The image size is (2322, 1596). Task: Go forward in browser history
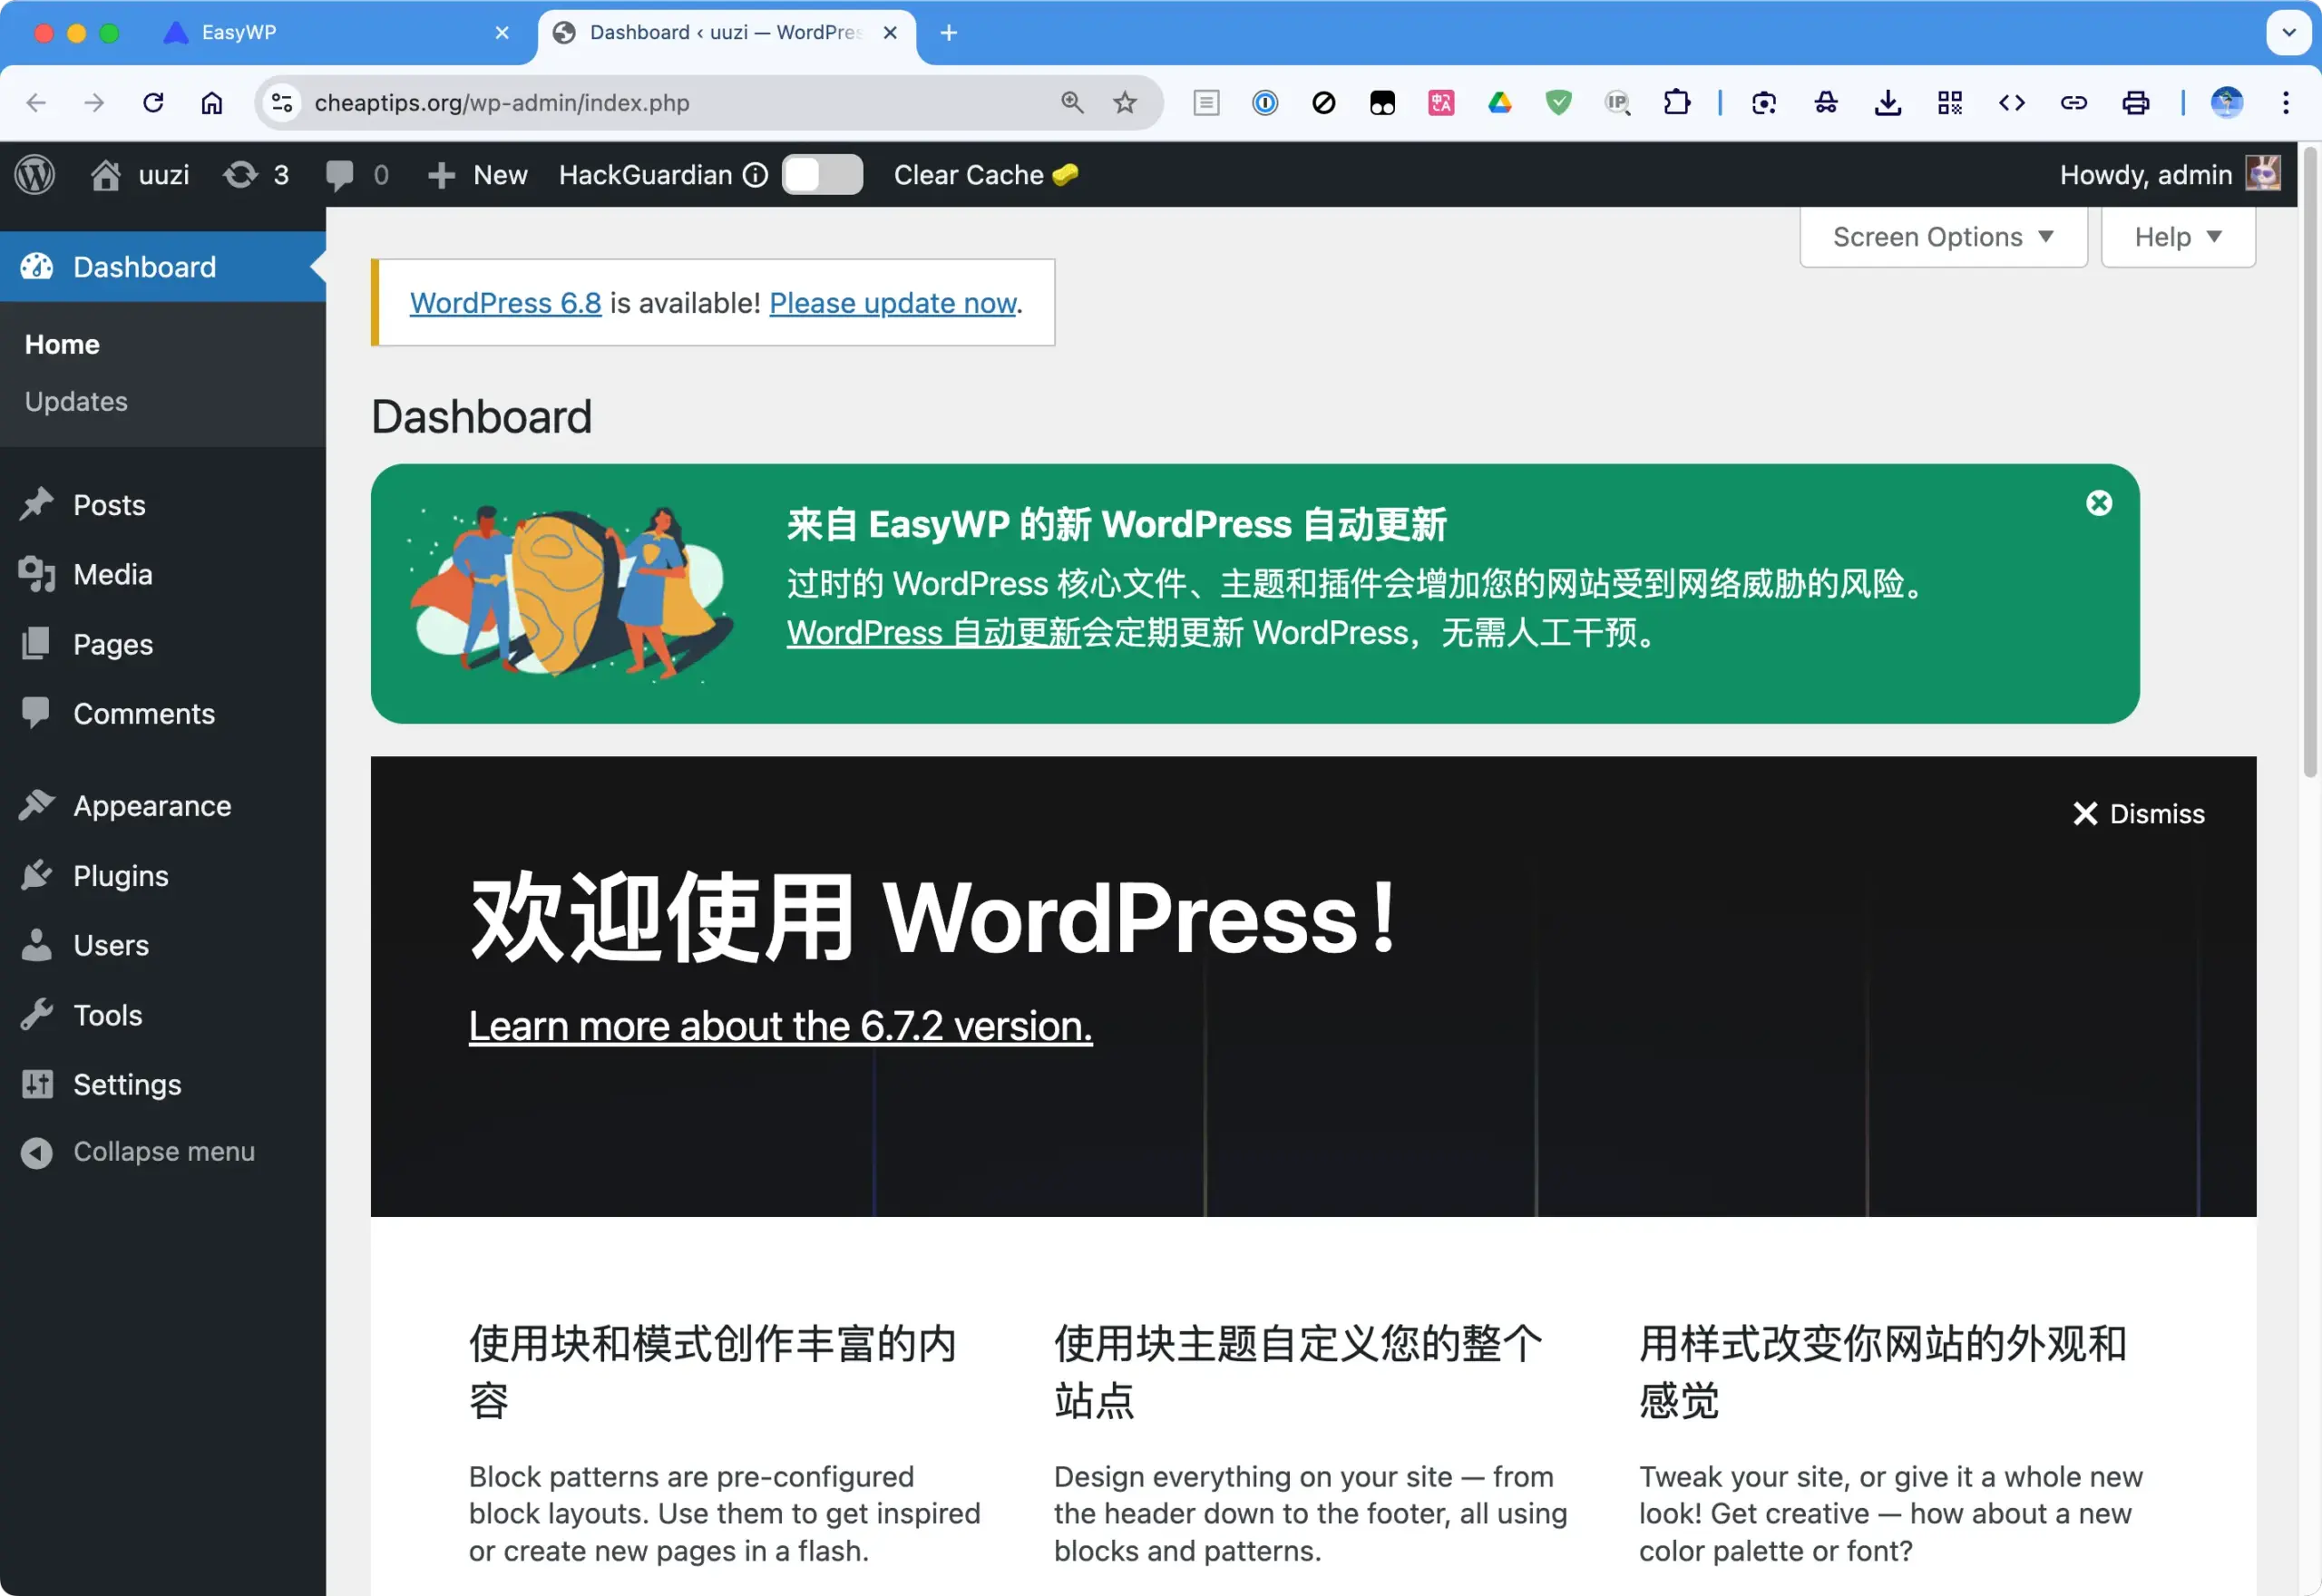point(94,103)
